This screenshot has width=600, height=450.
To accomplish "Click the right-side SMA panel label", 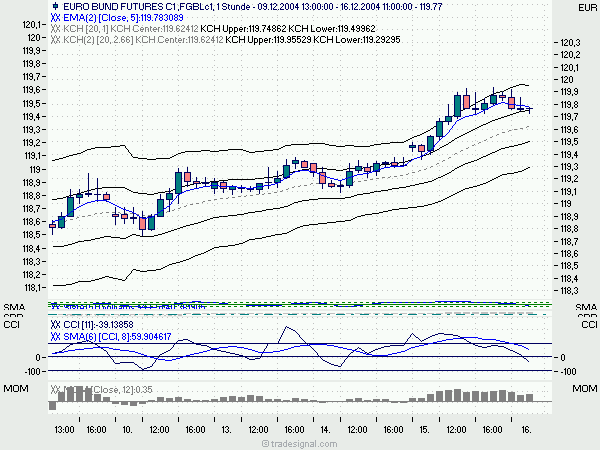I will coord(586,307).
